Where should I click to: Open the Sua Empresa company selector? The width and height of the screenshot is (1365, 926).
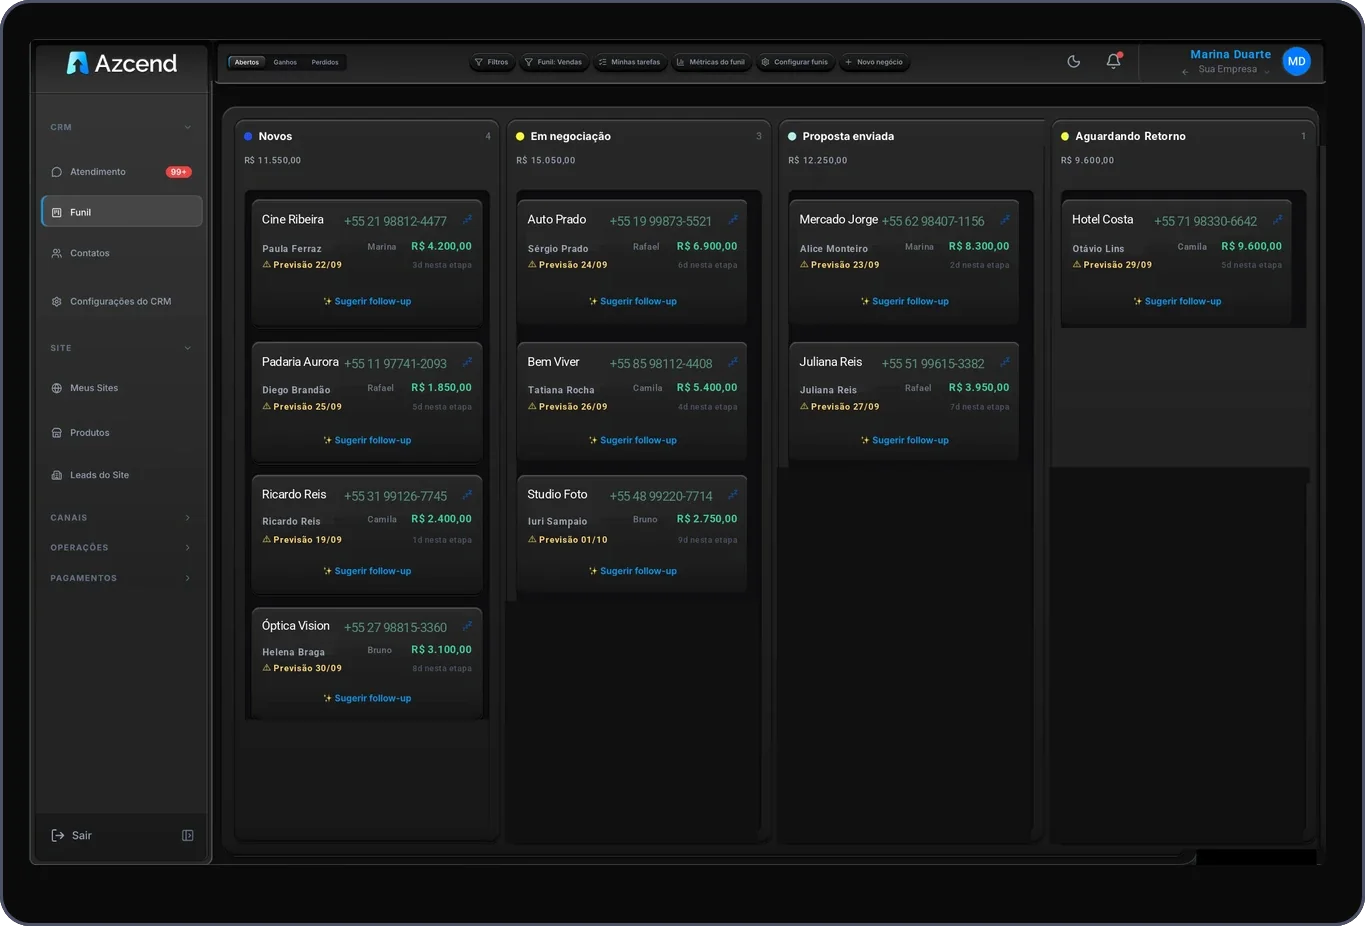[1226, 70]
